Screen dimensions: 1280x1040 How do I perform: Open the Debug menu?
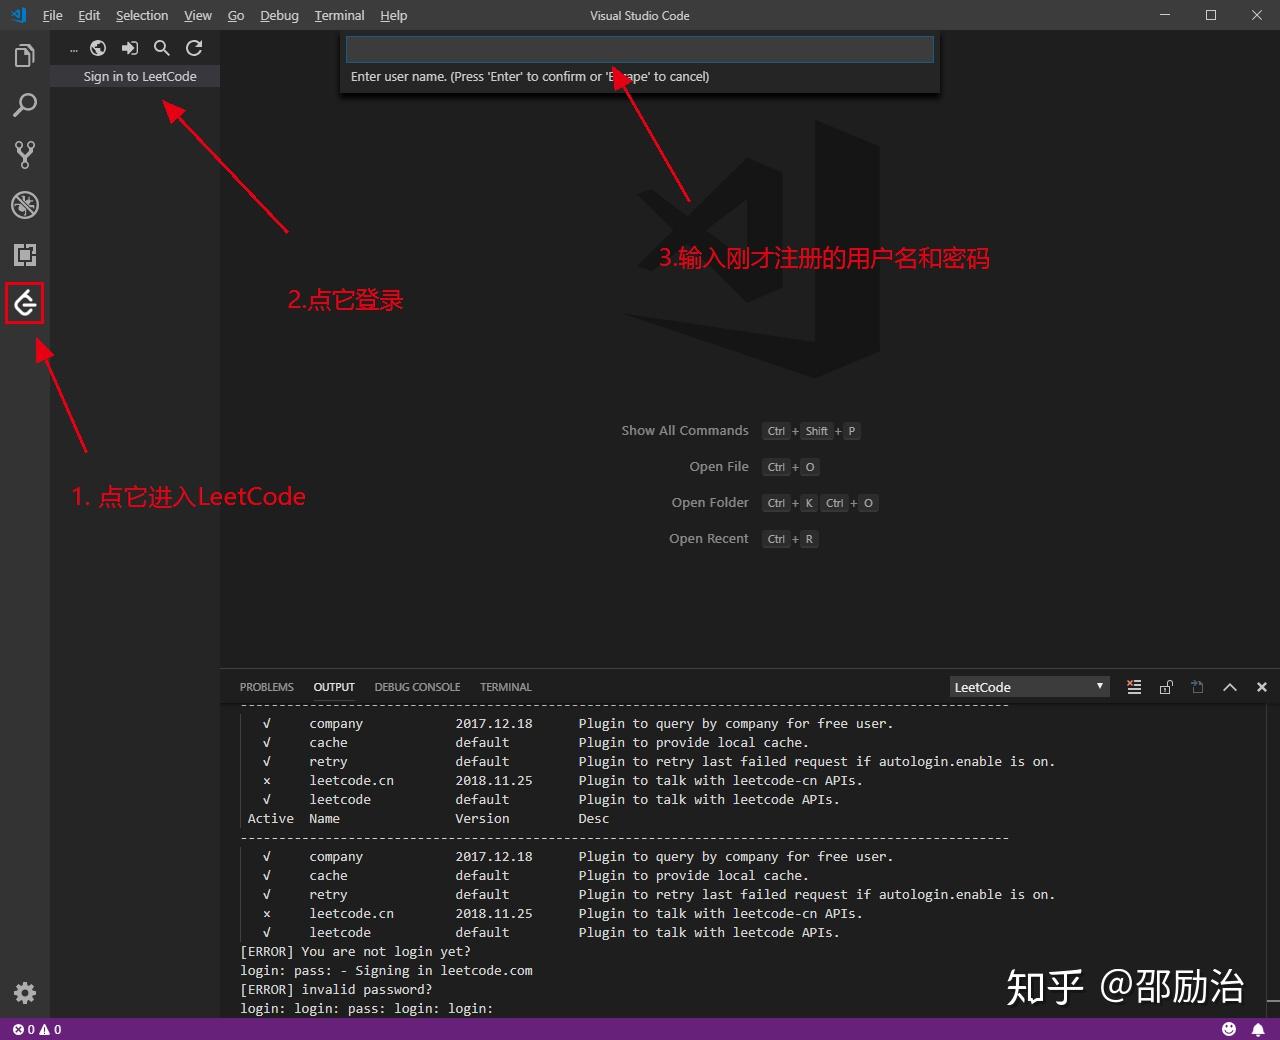(x=279, y=15)
